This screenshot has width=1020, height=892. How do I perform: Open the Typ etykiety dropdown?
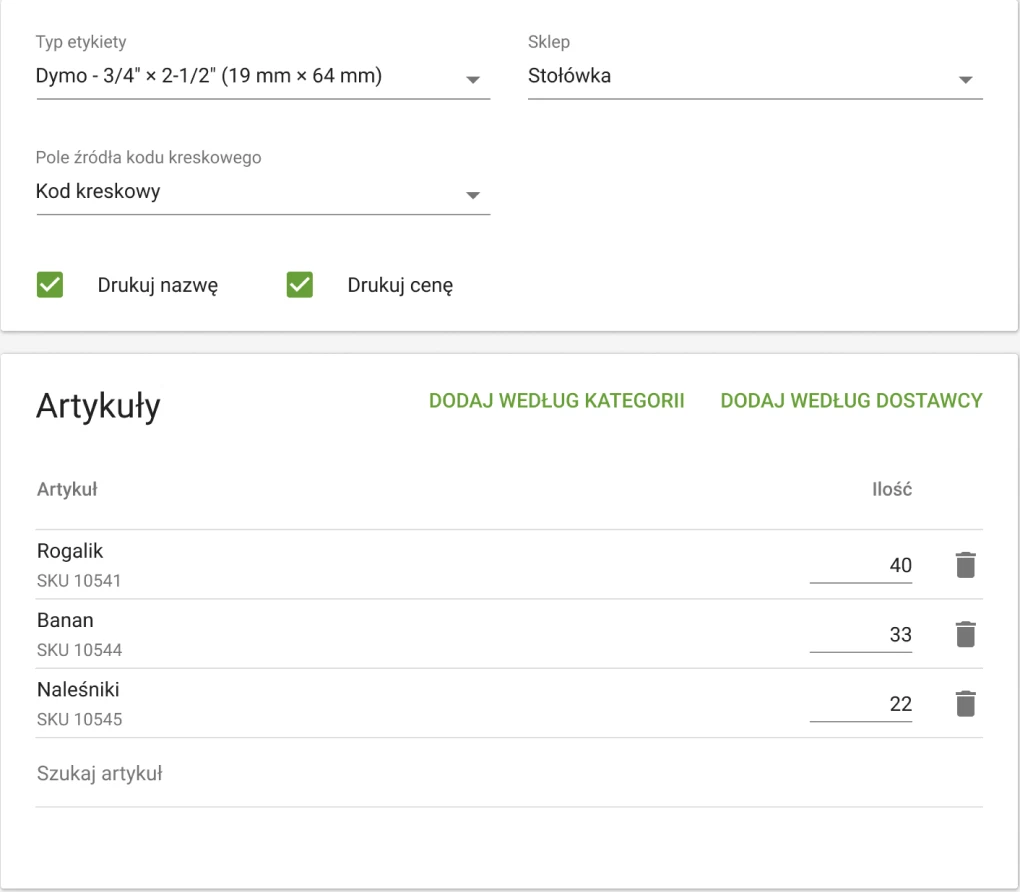click(262, 77)
